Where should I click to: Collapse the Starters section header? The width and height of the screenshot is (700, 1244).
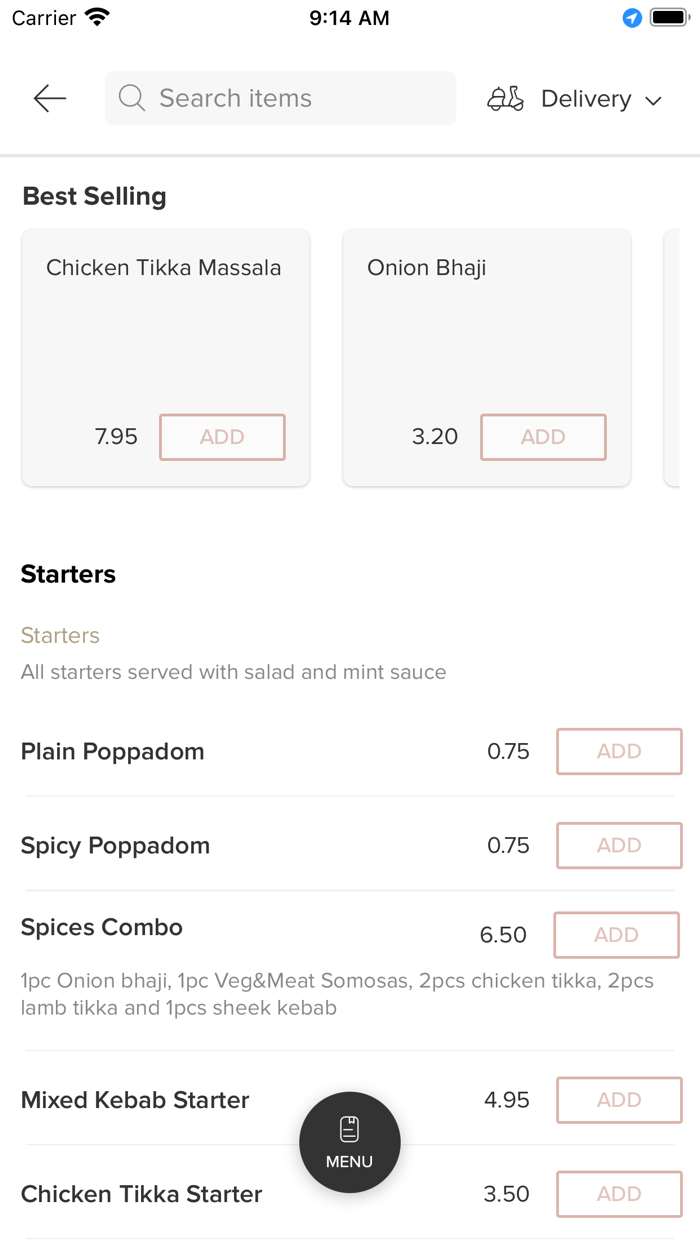pyautogui.click(x=67, y=574)
